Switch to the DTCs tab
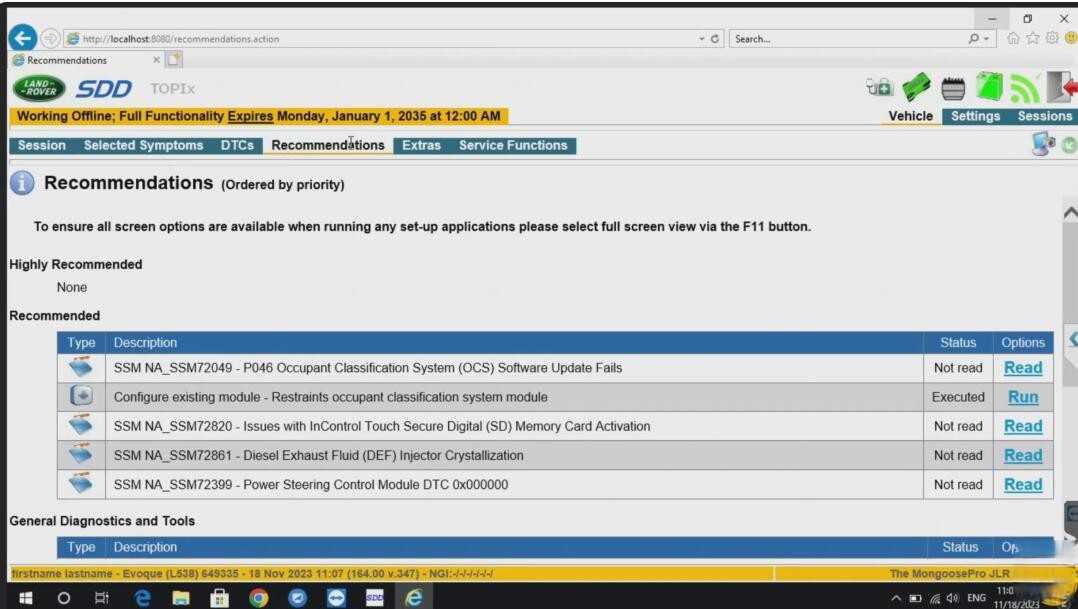Viewport: 1078px width, 609px height. (x=237, y=146)
